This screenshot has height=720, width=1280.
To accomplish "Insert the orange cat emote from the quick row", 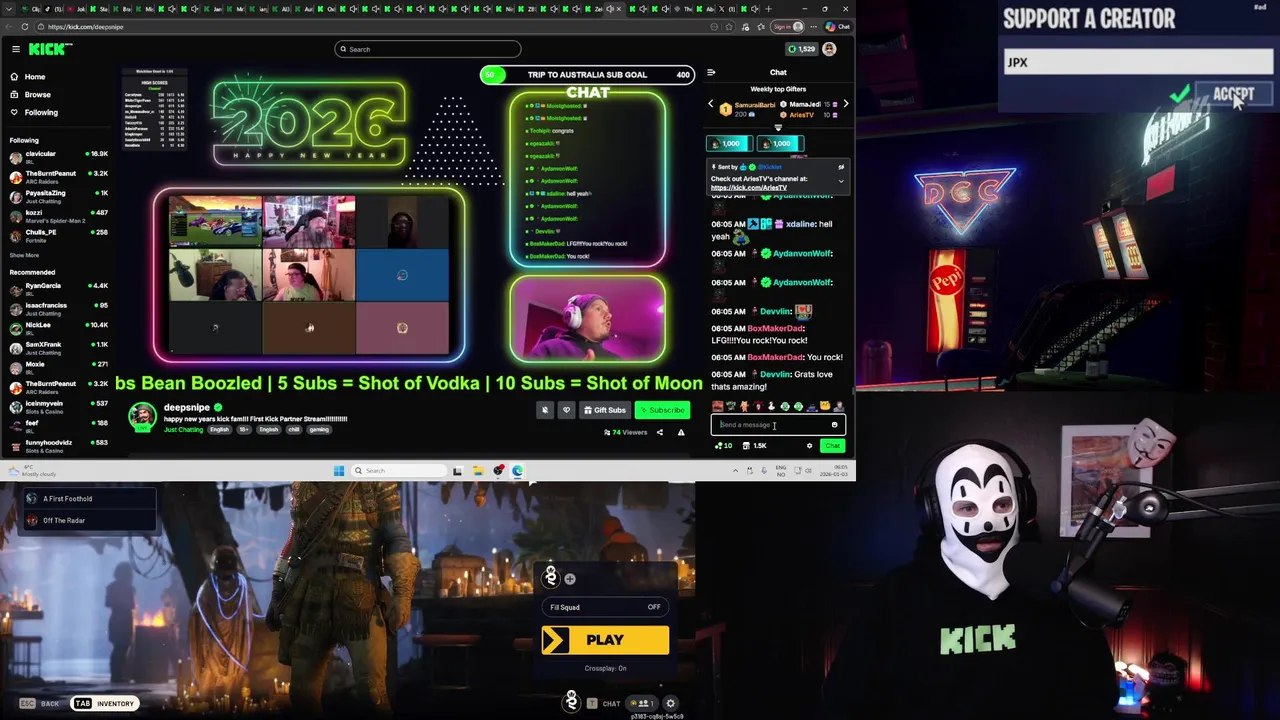I will [x=744, y=407].
